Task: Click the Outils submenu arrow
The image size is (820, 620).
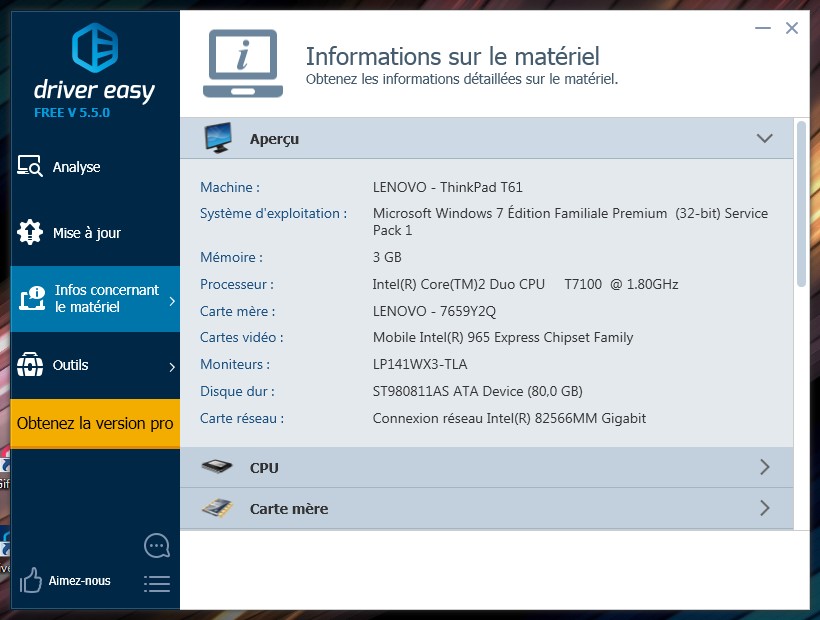Action: (x=172, y=367)
